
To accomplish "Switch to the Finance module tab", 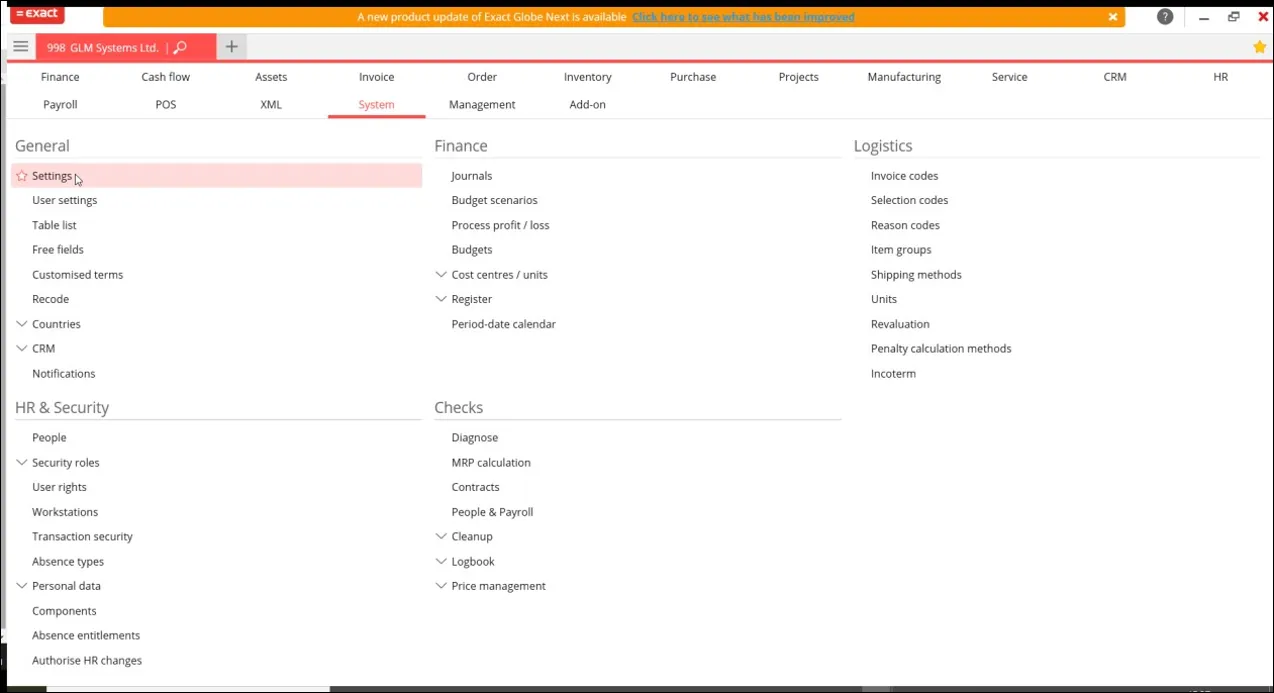I will tap(59, 77).
